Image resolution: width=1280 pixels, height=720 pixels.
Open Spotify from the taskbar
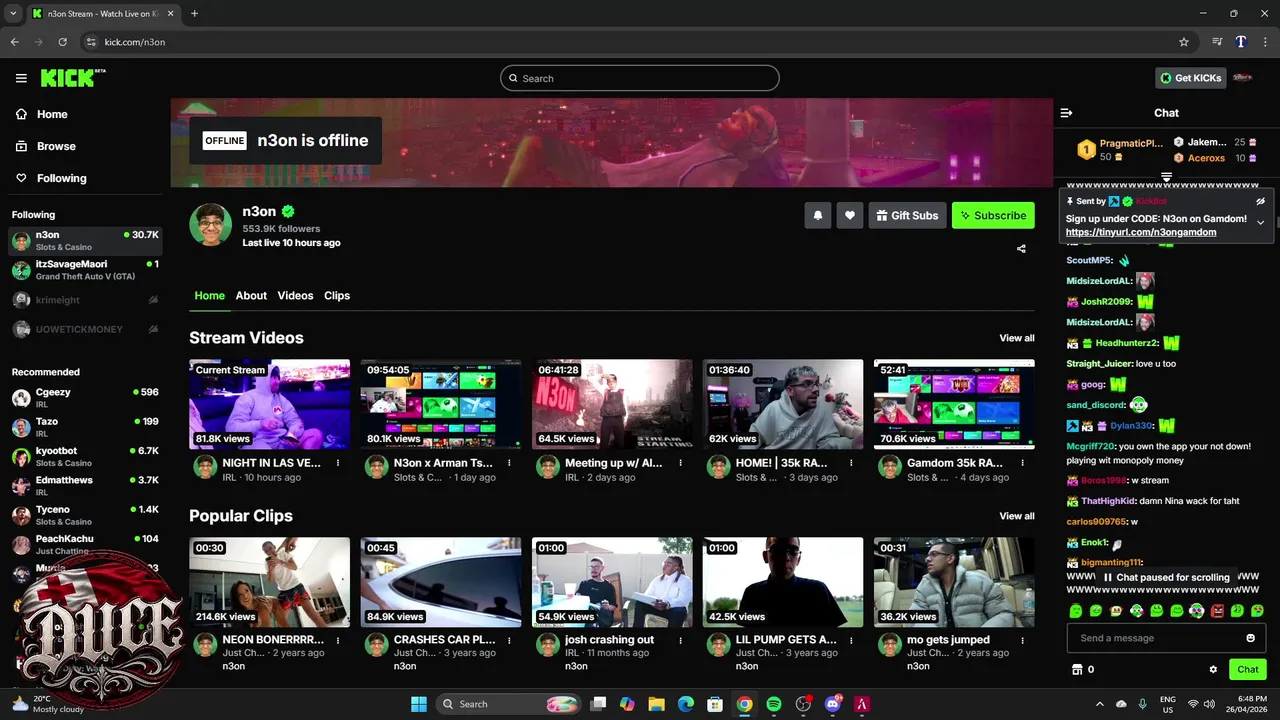[x=773, y=704]
